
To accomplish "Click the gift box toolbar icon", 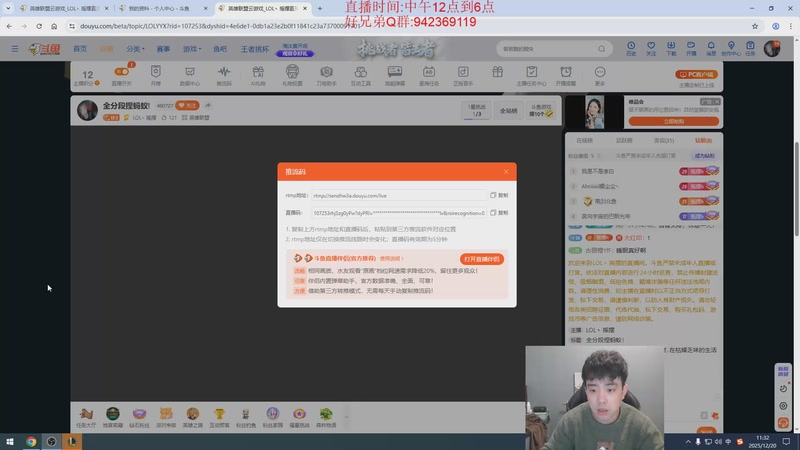I will 497,72.
